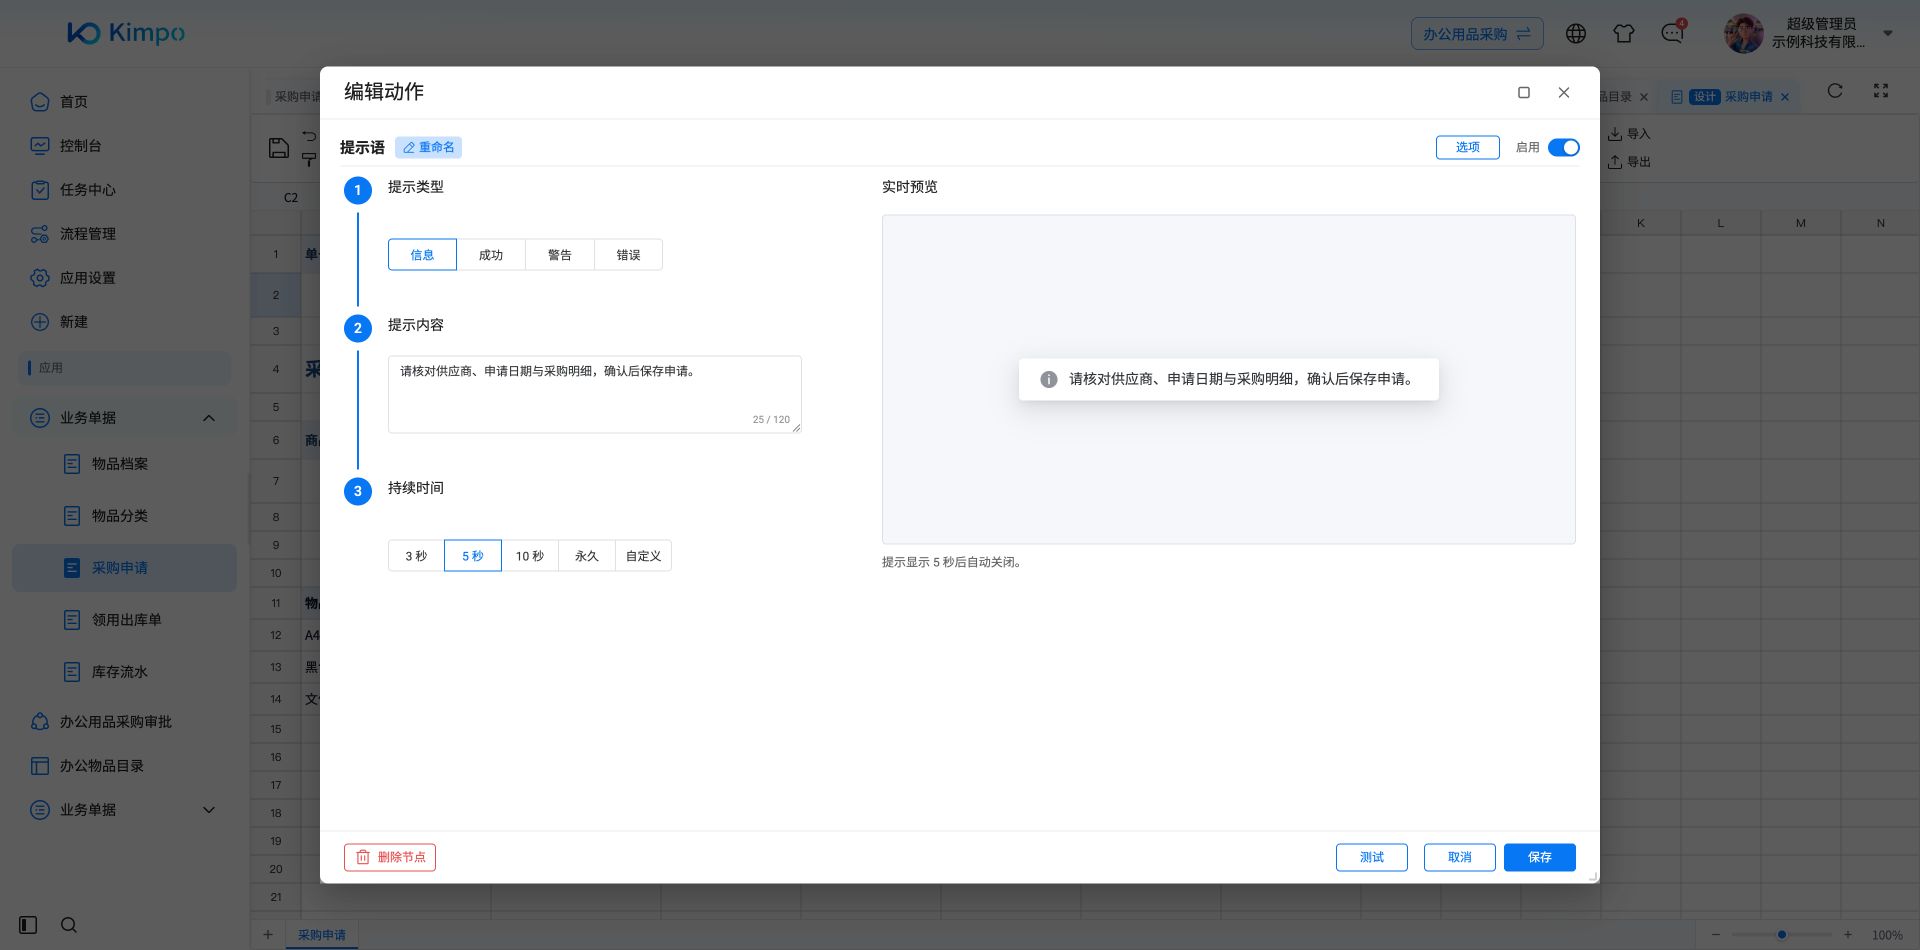This screenshot has height=950, width=1920.
Task: Toggle the 启用 switch
Action: pos(1563,147)
